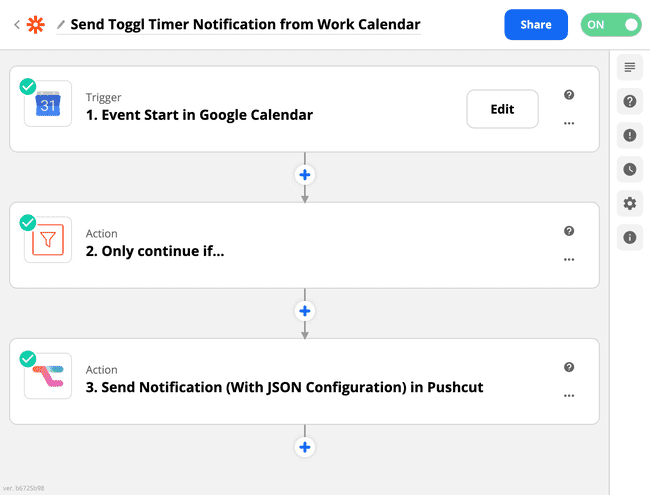Go back using the left chevron arrow

click(x=17, y=24)
